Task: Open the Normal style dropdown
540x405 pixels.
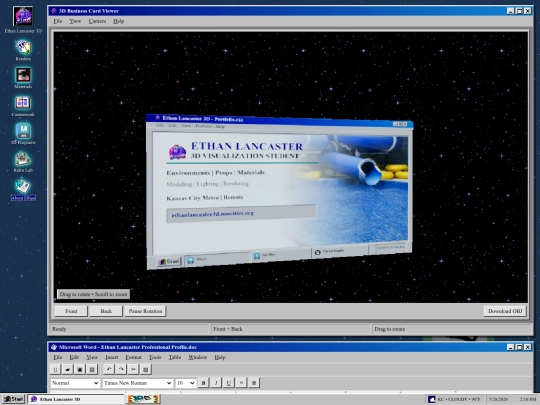Action: pyautogui.click(x=75, y=383)
